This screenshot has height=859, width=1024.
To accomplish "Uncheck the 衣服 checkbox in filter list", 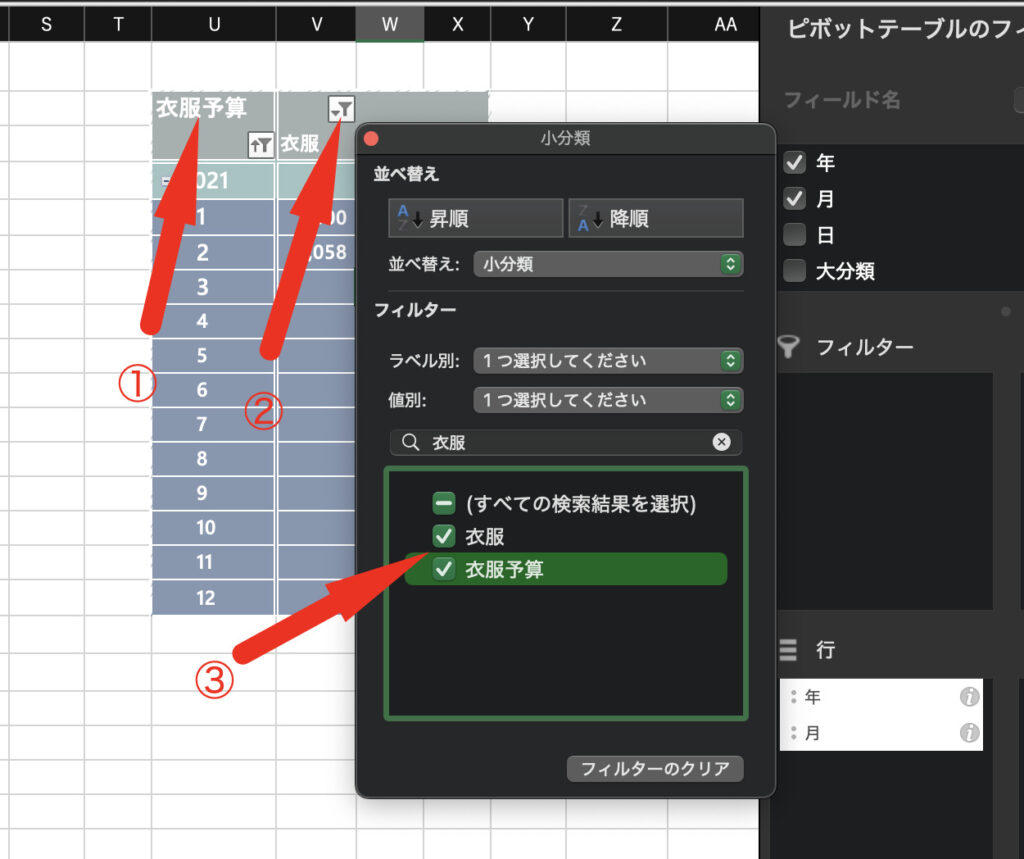I will pos(444,537).
